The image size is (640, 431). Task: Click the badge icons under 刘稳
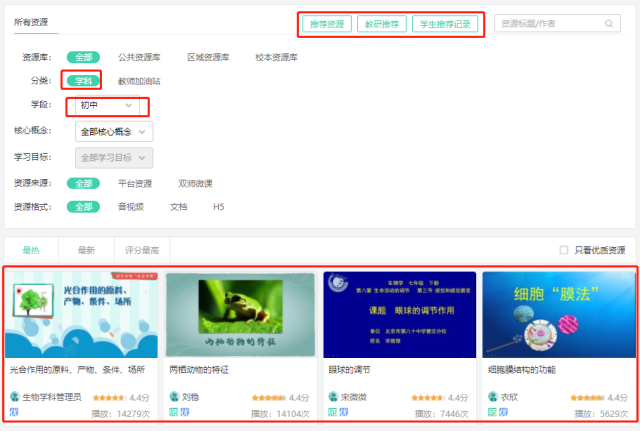click(x=179, y=412)
